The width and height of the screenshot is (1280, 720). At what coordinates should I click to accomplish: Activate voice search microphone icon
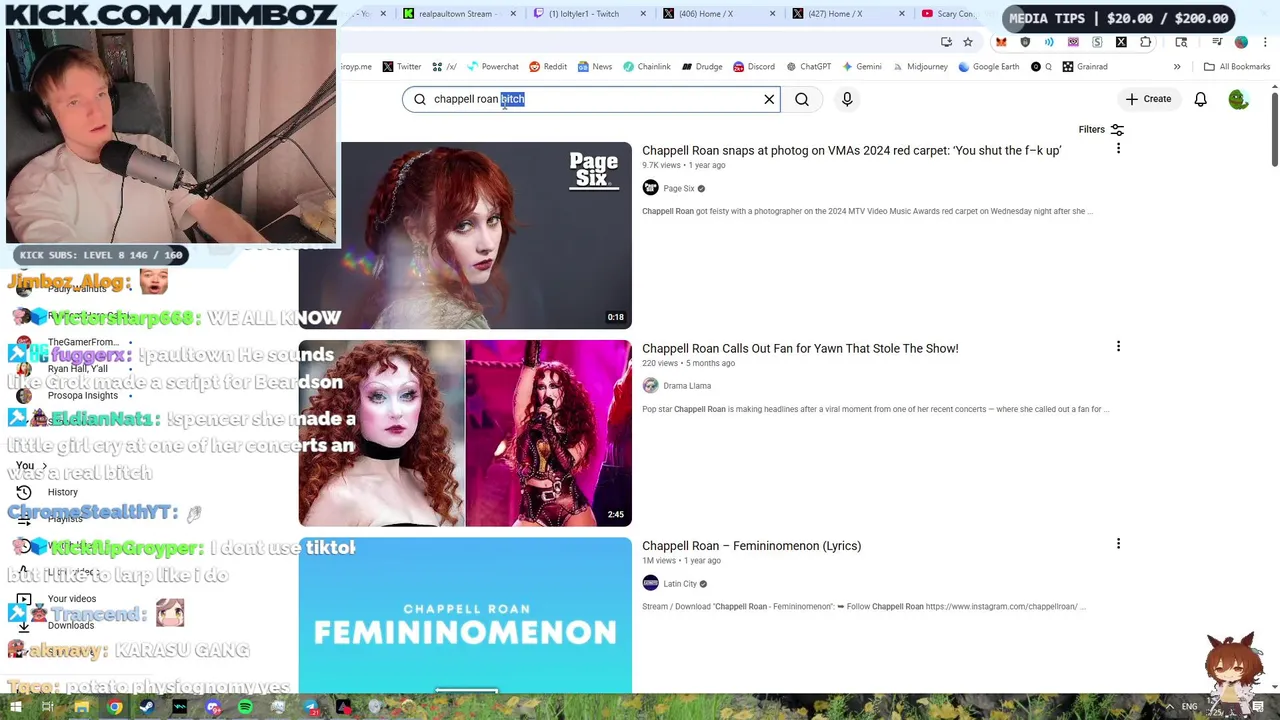click(x=847, y=99)
